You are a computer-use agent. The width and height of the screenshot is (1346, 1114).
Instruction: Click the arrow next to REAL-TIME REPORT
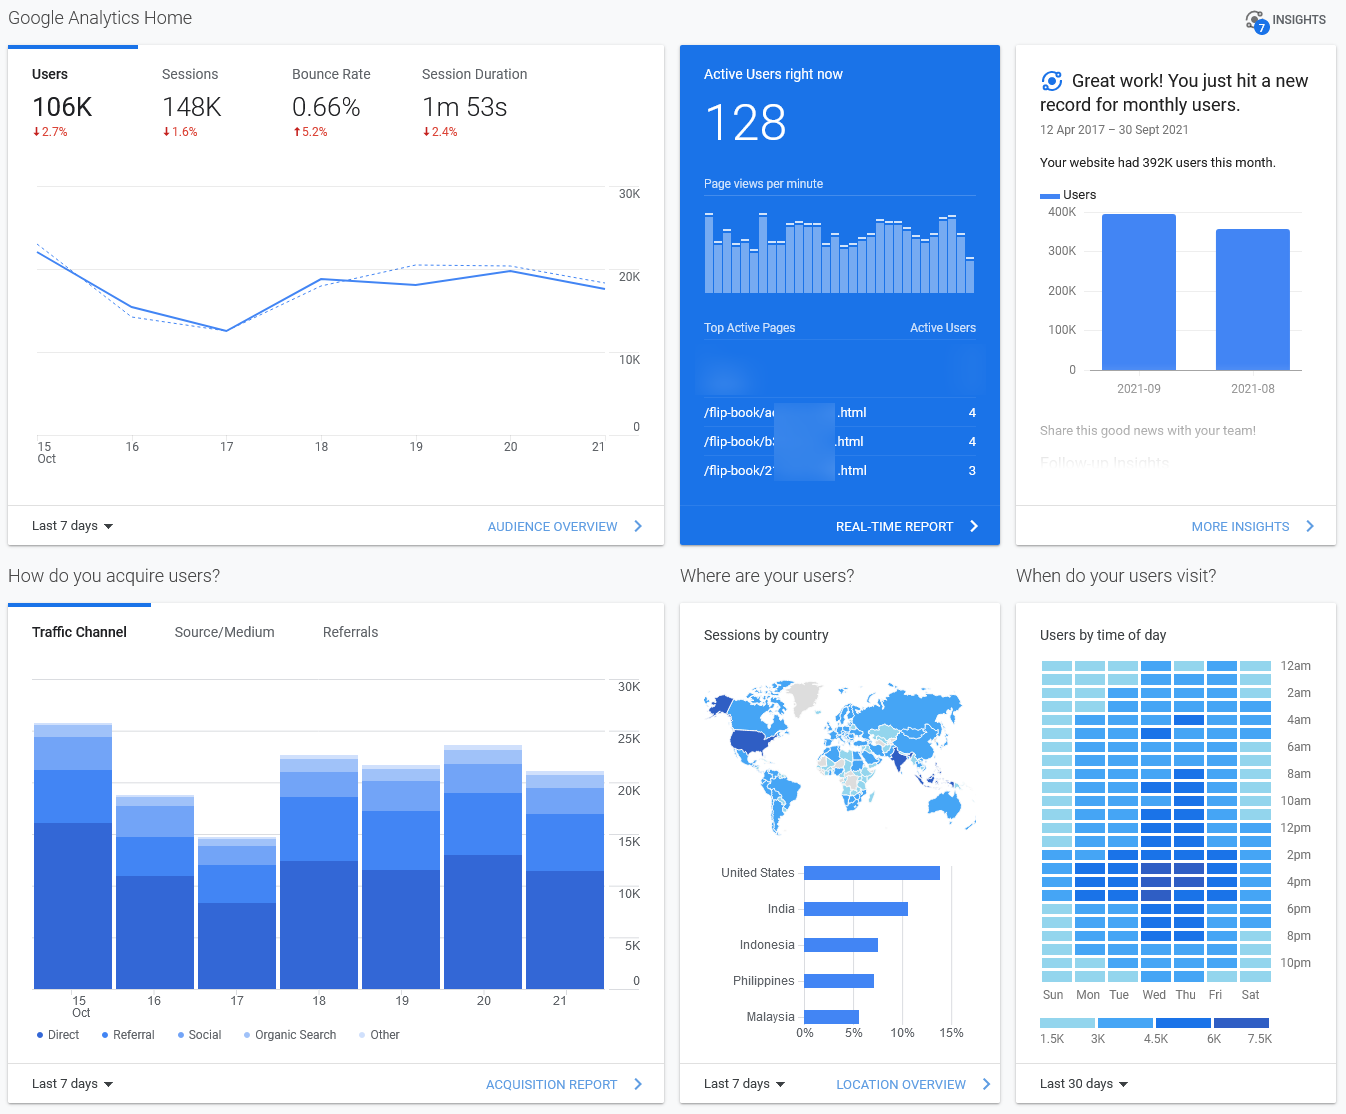[x=974, y=525]
